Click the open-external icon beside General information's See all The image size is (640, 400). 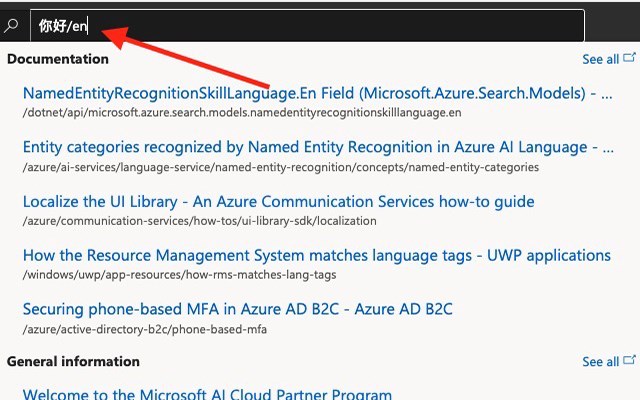[628, 362]
